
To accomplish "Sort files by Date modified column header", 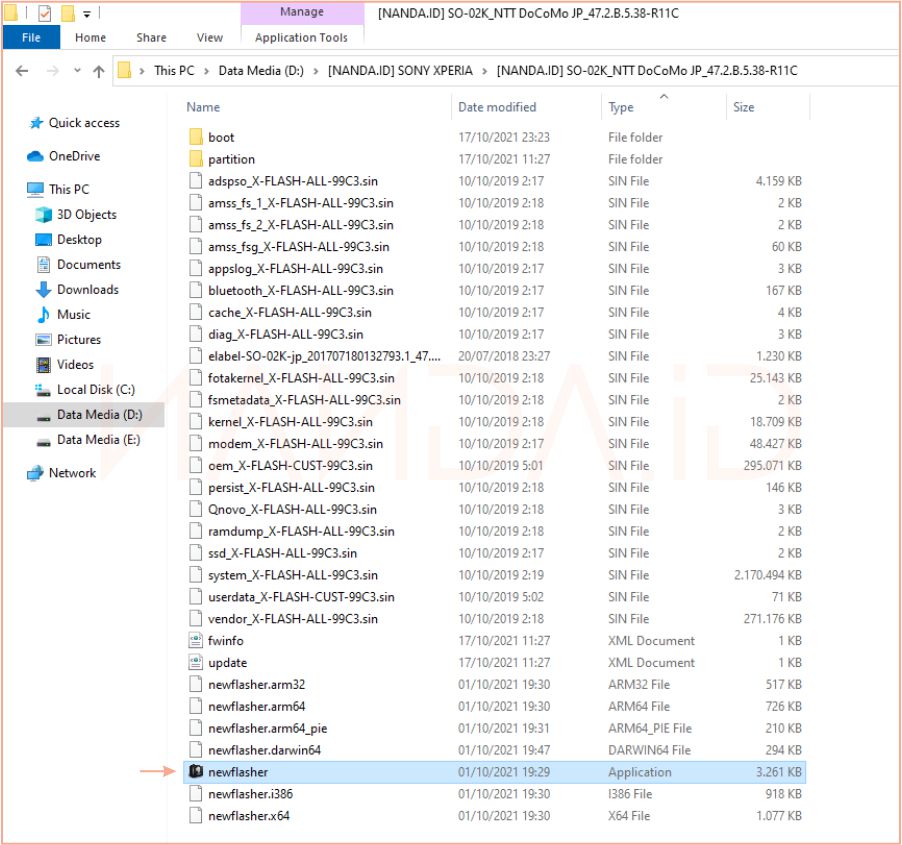I will point(497,107).
